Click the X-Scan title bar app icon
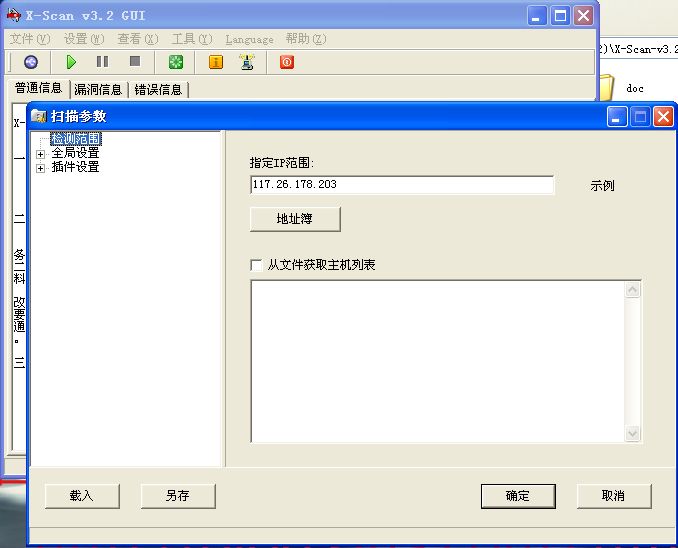 tap(14, 16)
